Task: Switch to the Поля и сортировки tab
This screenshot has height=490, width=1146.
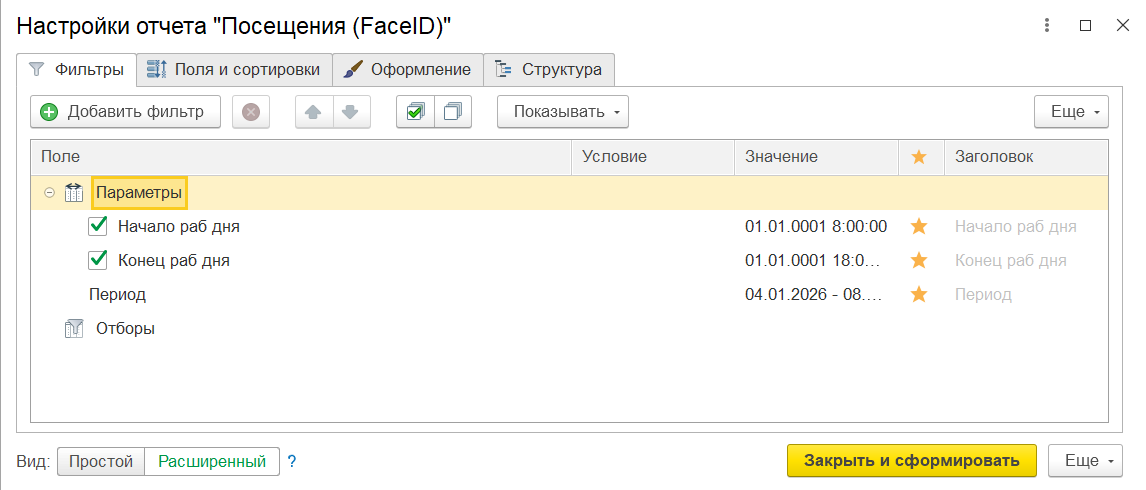Action: (x=234, y=70)
